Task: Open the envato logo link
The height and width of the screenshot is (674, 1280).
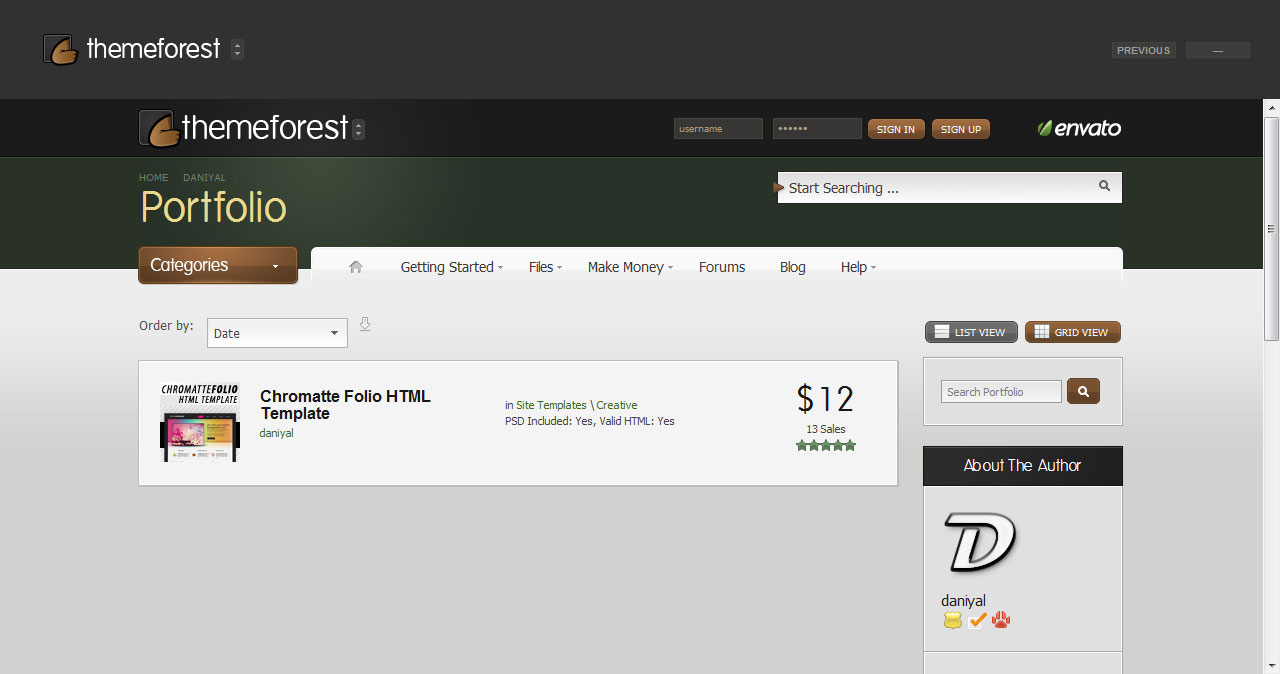Action: click(x=1079, y=128)
